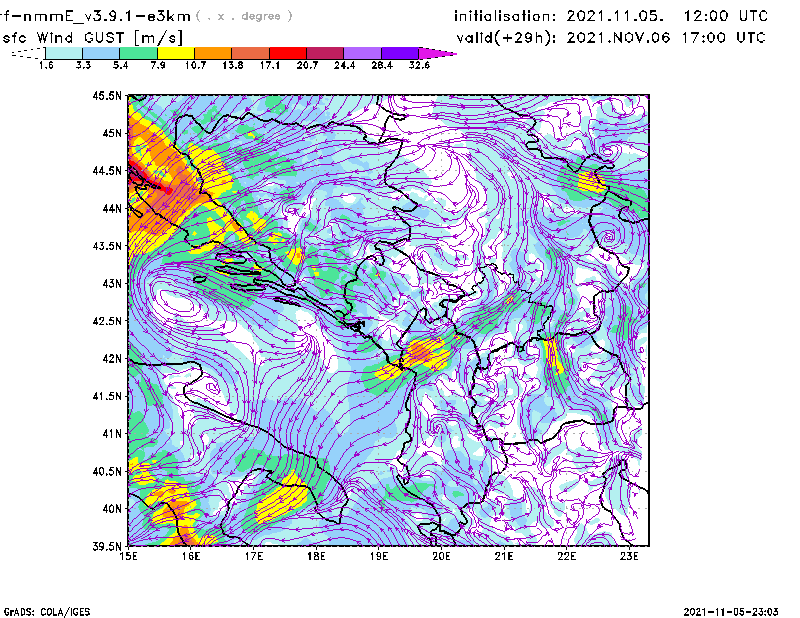The height and width of the screenshot is (618, 800).
Task: Click the orange 10.7–13.8 legend swatch
Action: coord(213,53)
